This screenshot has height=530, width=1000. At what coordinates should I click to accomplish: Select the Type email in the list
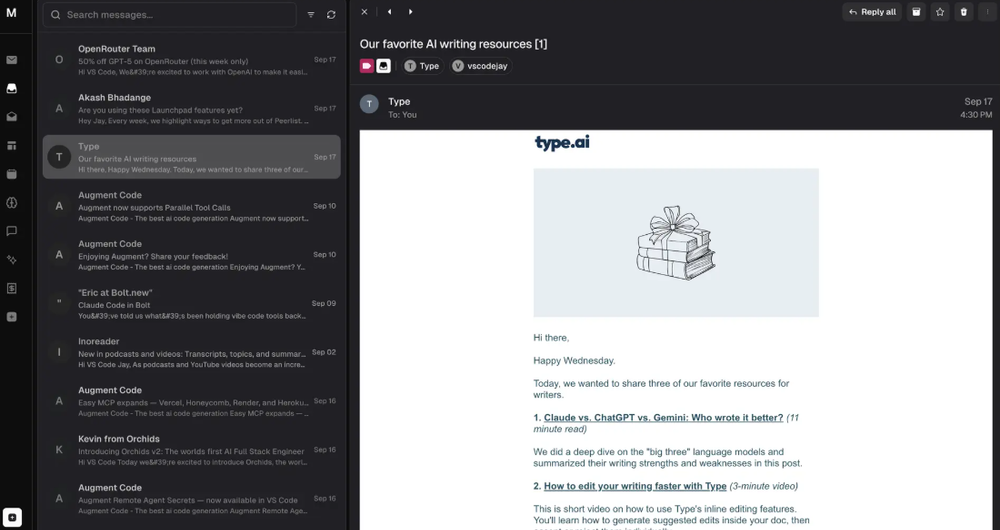[191, 157]
